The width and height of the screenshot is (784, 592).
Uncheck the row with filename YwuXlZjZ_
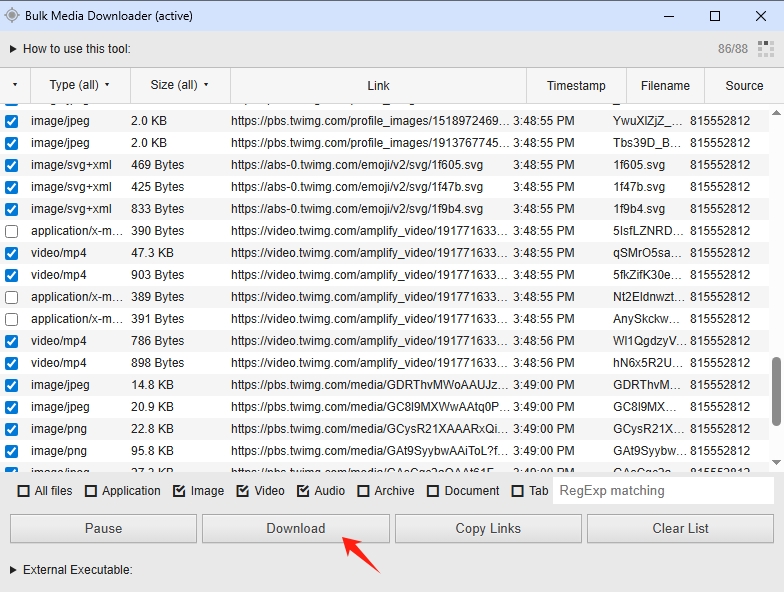point(12,122)
